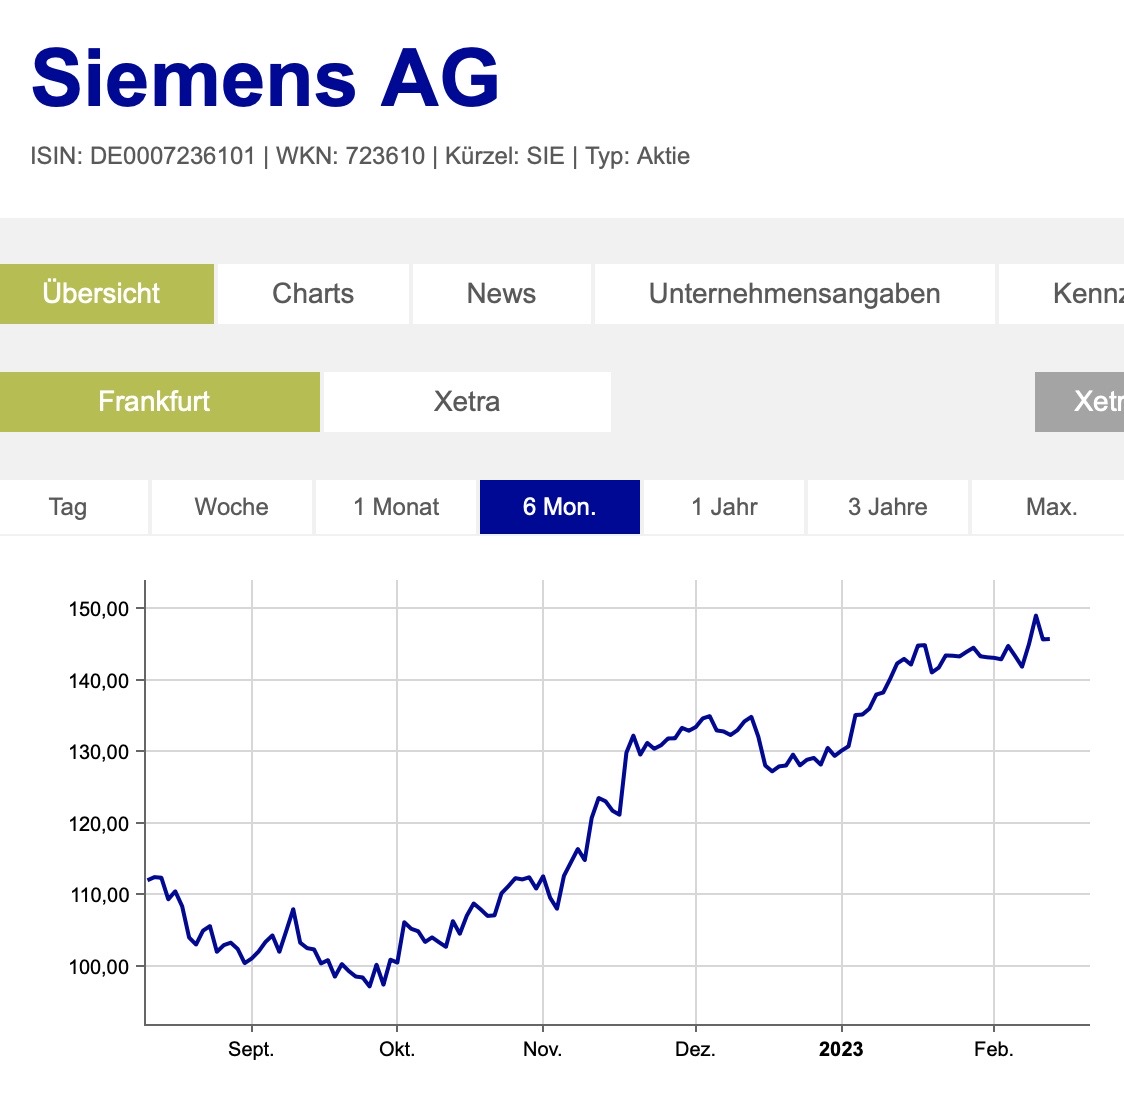The height and width of the screenshot is (1102, 1124).
Task: Click the gray Xetra button at right edge
Action: coord(1082,402)
